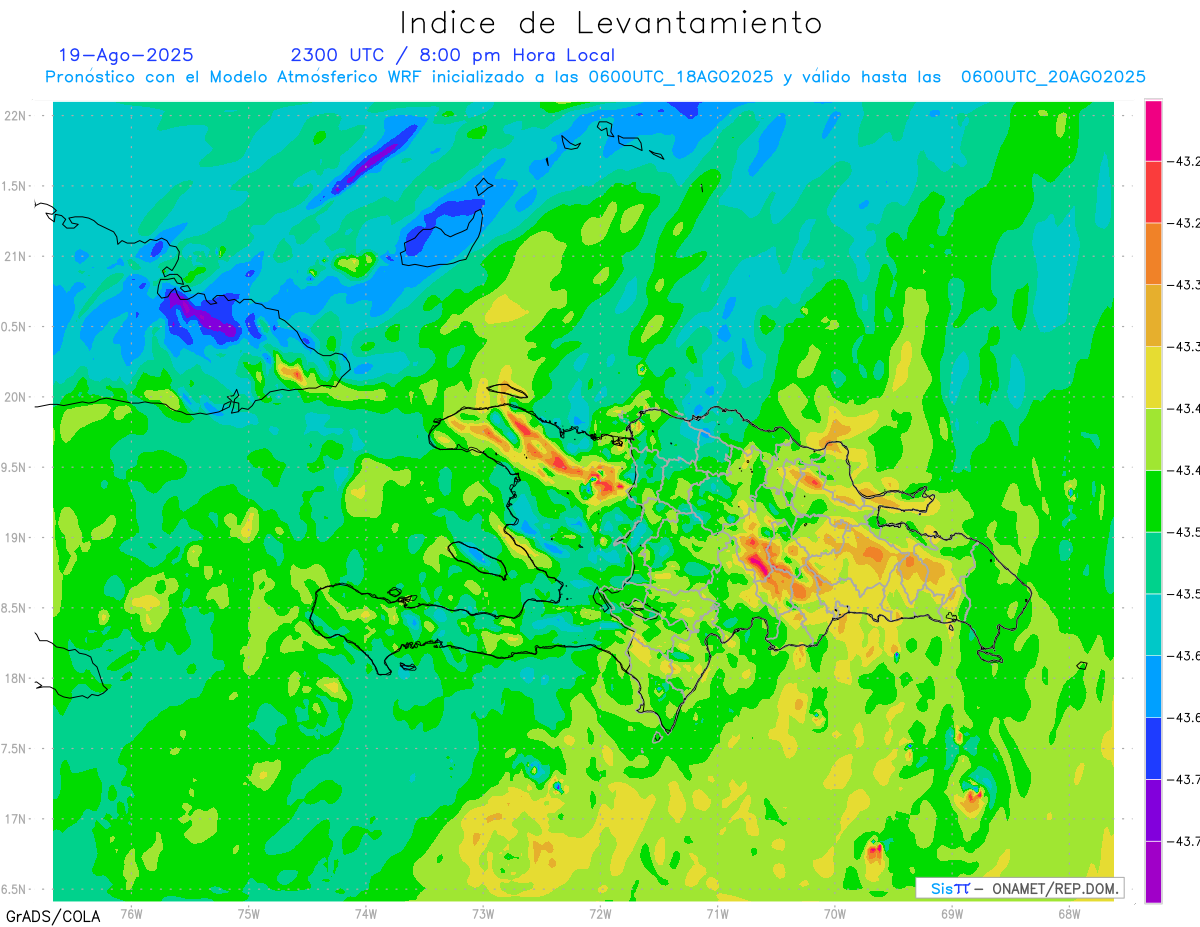Click the '72W' longitude label

coord(600,914)
